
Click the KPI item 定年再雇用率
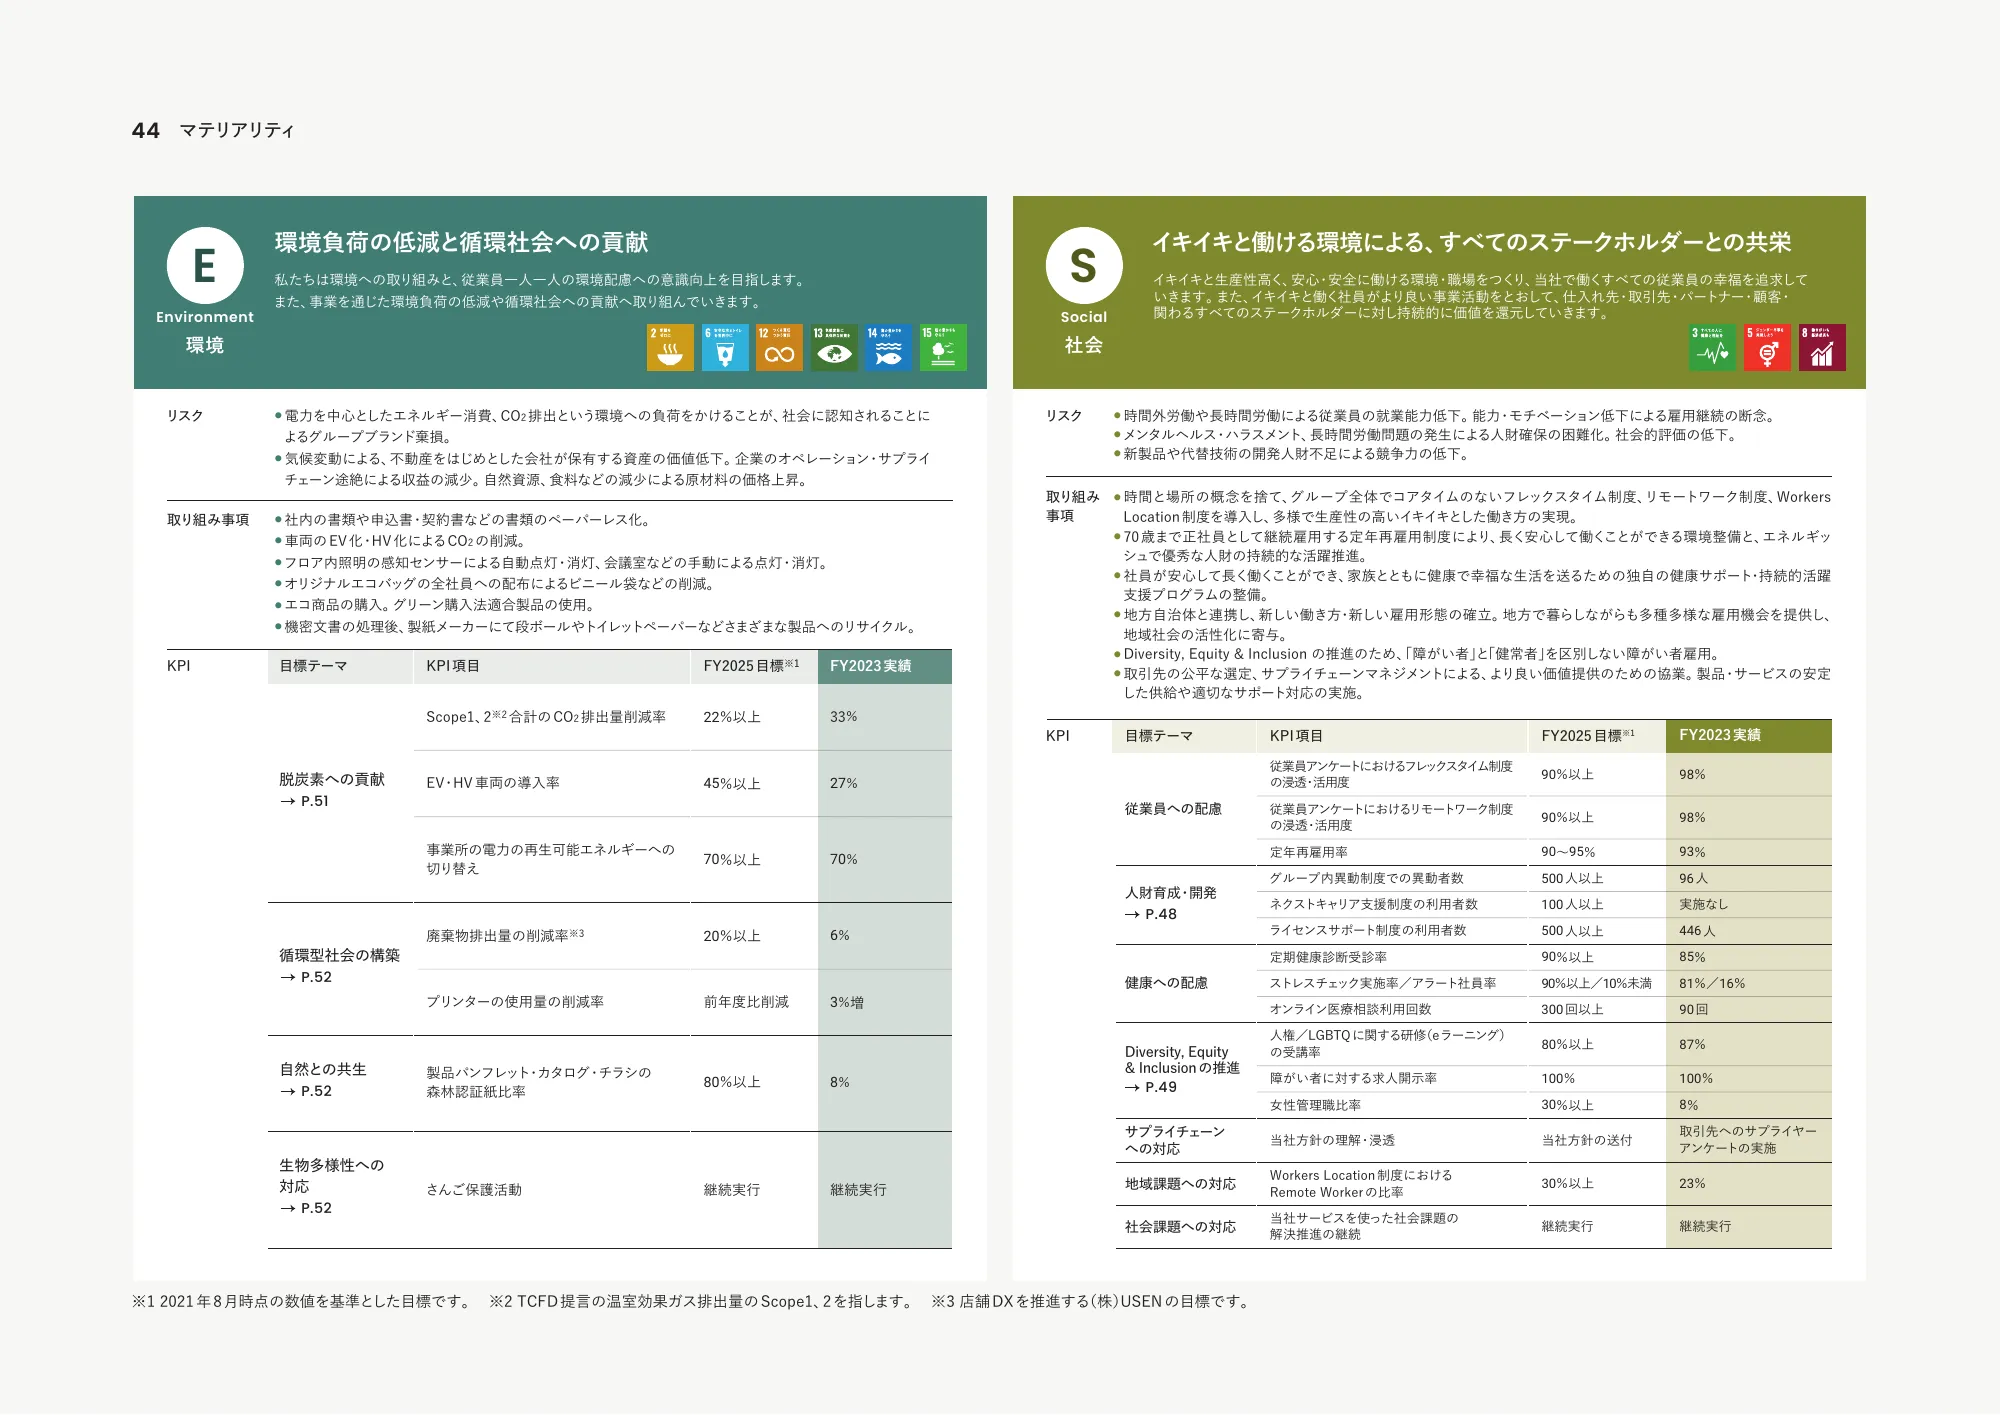pyautogui.click(x=1308, y=852)
